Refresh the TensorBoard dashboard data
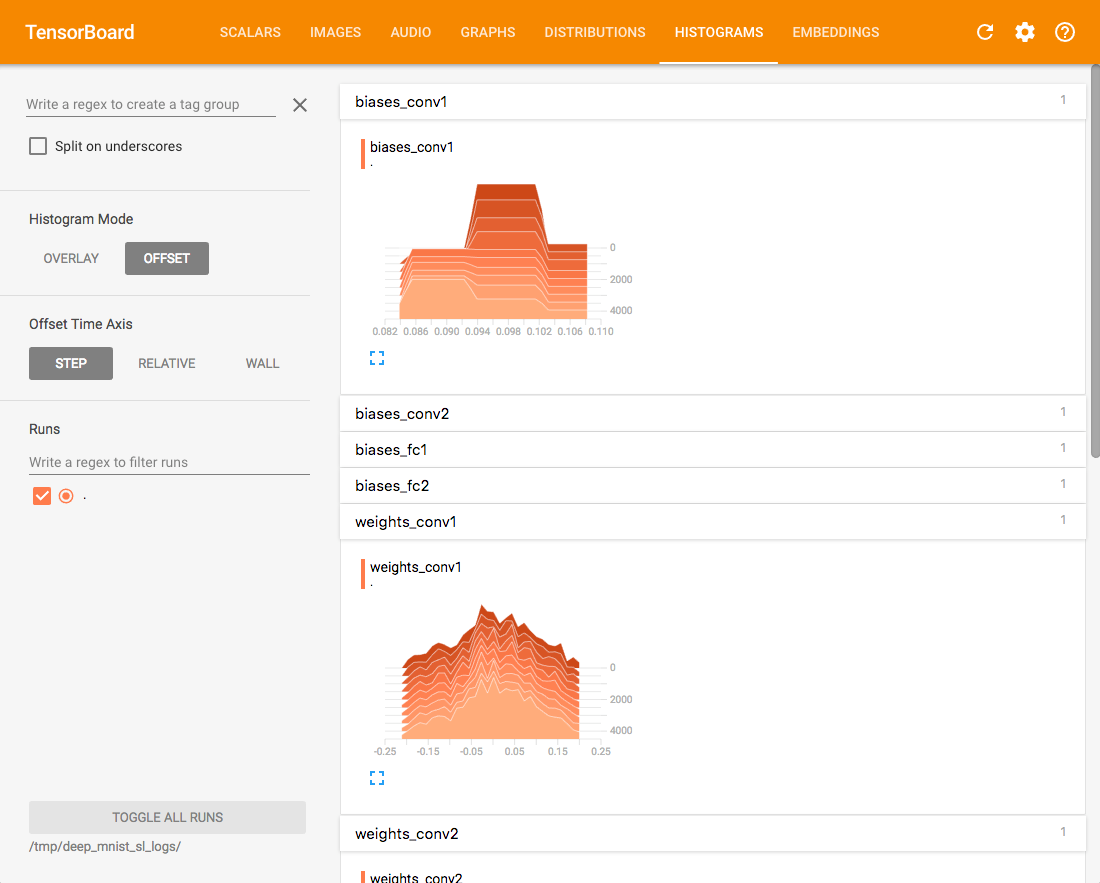Viewport: 1100px width, 883px height. tap(985, 32)
